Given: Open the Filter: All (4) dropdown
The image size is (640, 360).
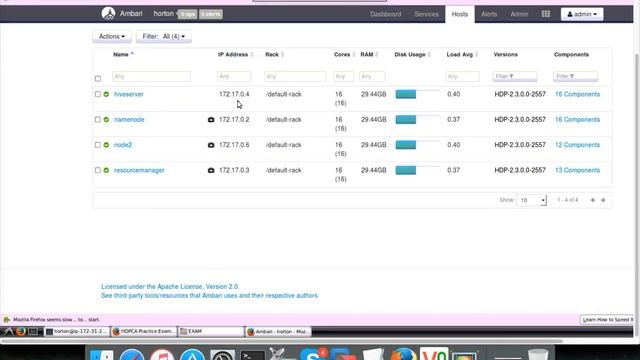Looking at the screenshot, I should pos(163,36).
